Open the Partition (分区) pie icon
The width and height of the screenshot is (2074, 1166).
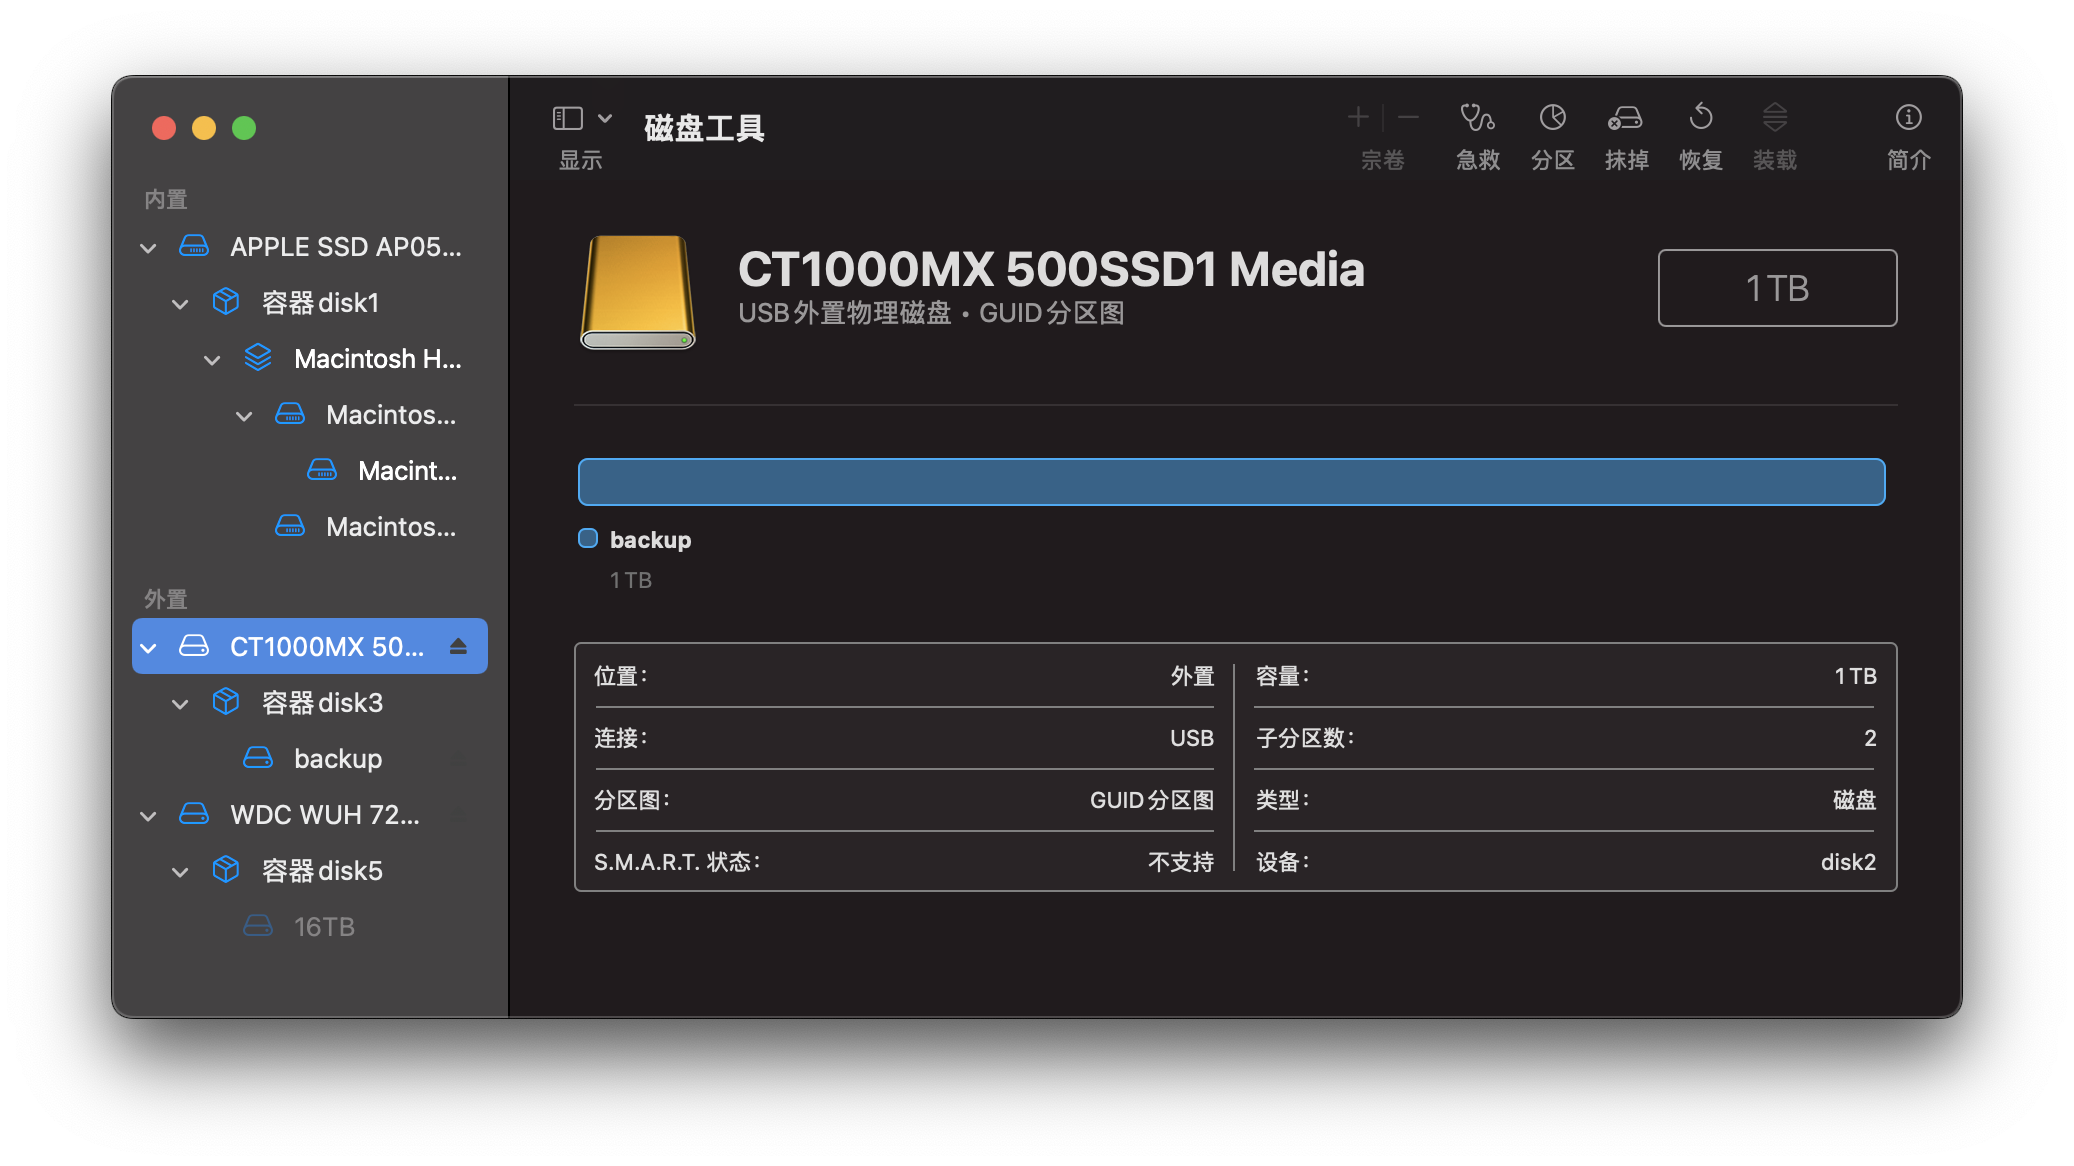[x=1552, y=118]
